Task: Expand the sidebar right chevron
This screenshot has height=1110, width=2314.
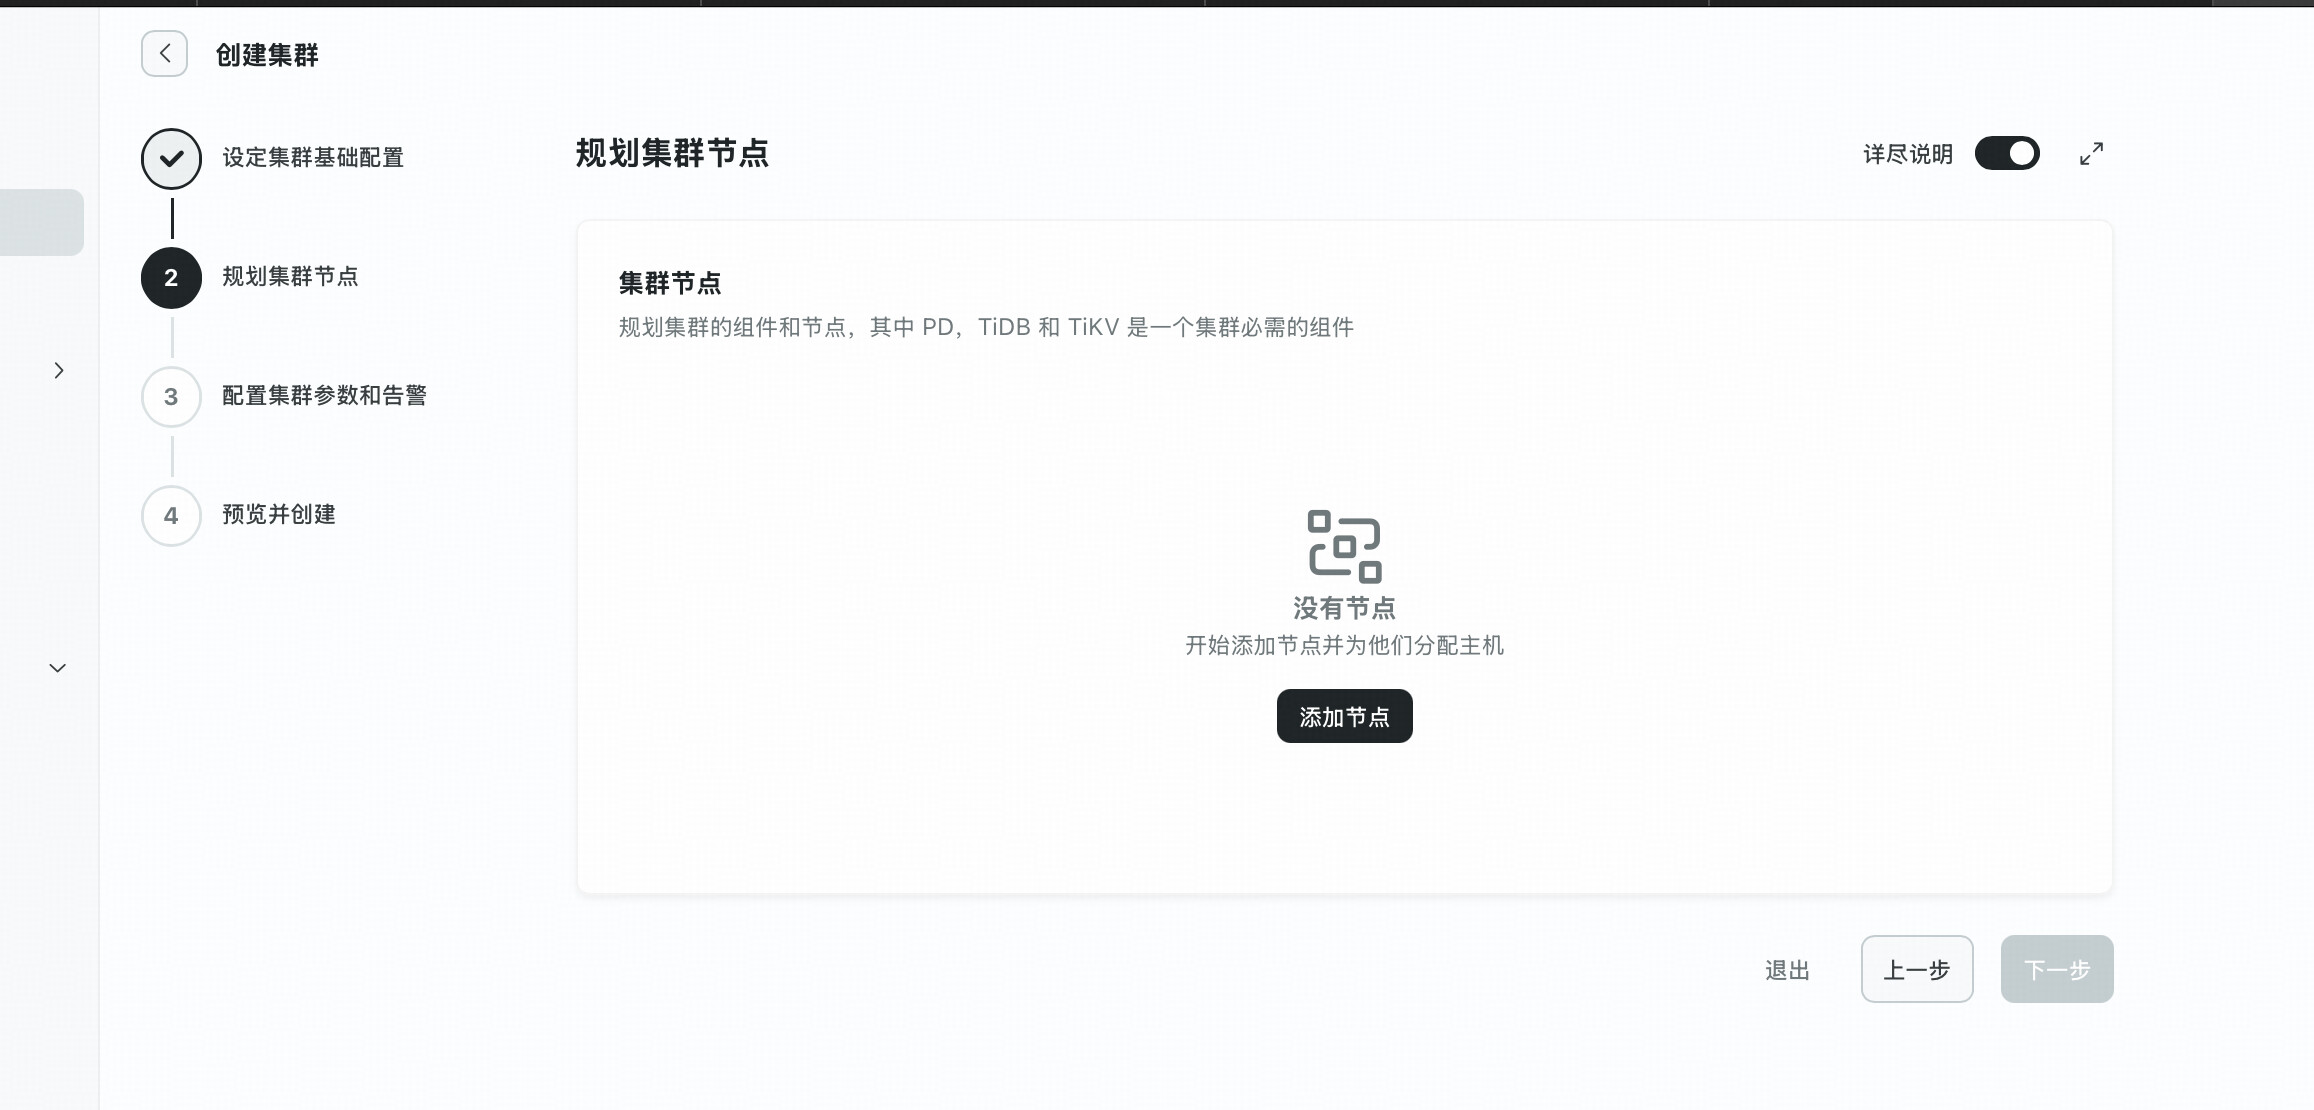Action: (x=59, y=371)
